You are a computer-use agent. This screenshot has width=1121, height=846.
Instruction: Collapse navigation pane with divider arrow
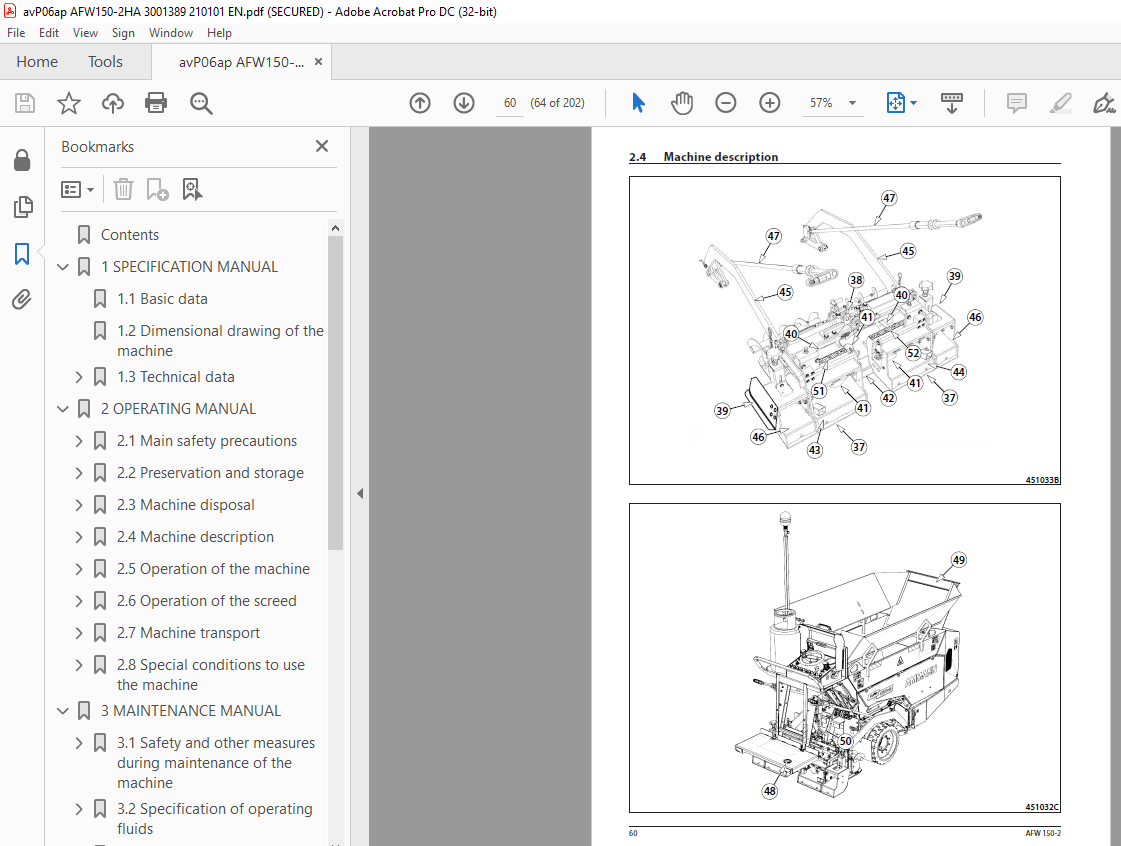(x=360, y=493)
